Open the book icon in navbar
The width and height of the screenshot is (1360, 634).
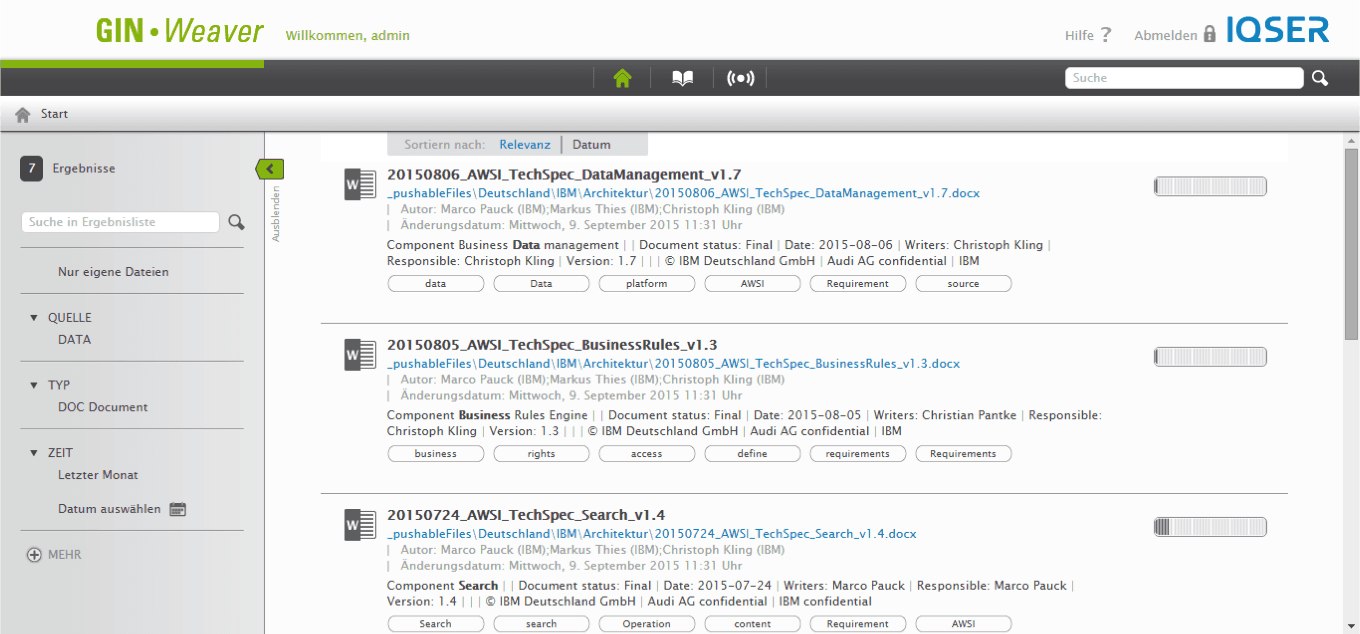pyautogui.click(x=682, y=78)
